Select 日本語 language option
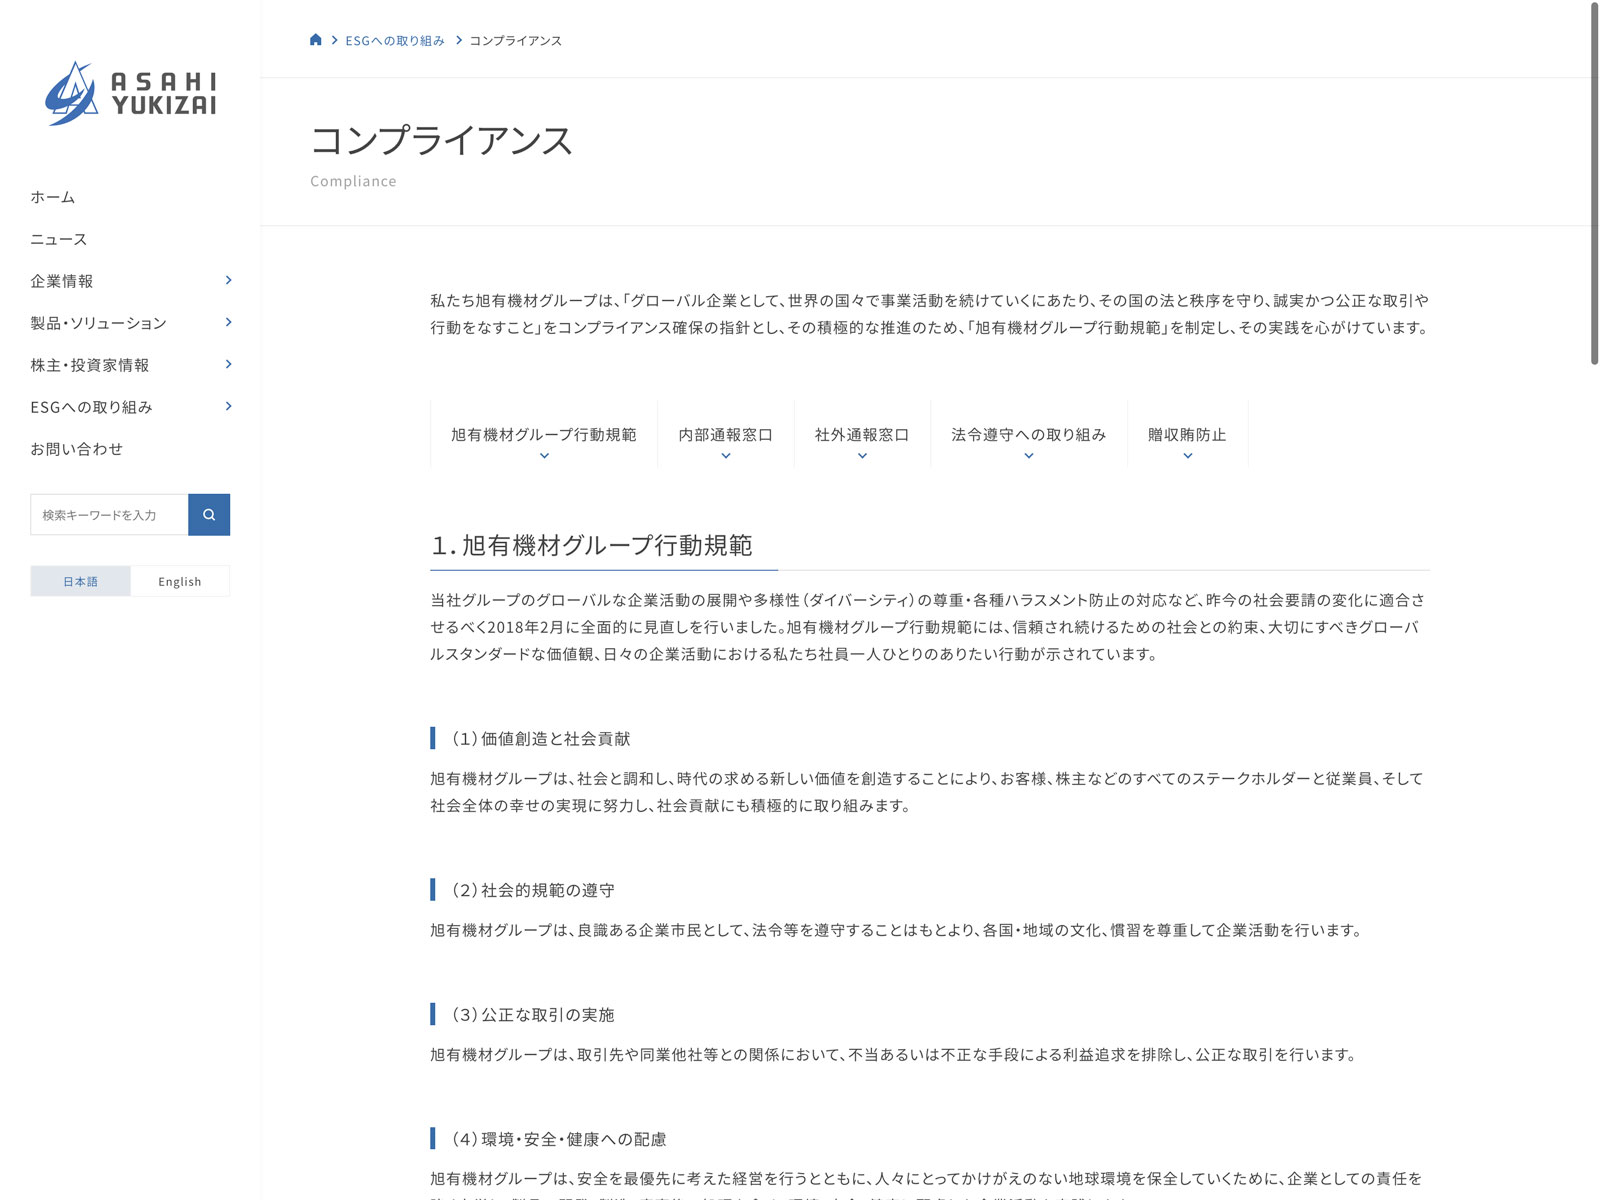Image resolution: width=1600 pixels, height=1200 pixels. click(x=81, y=581)
